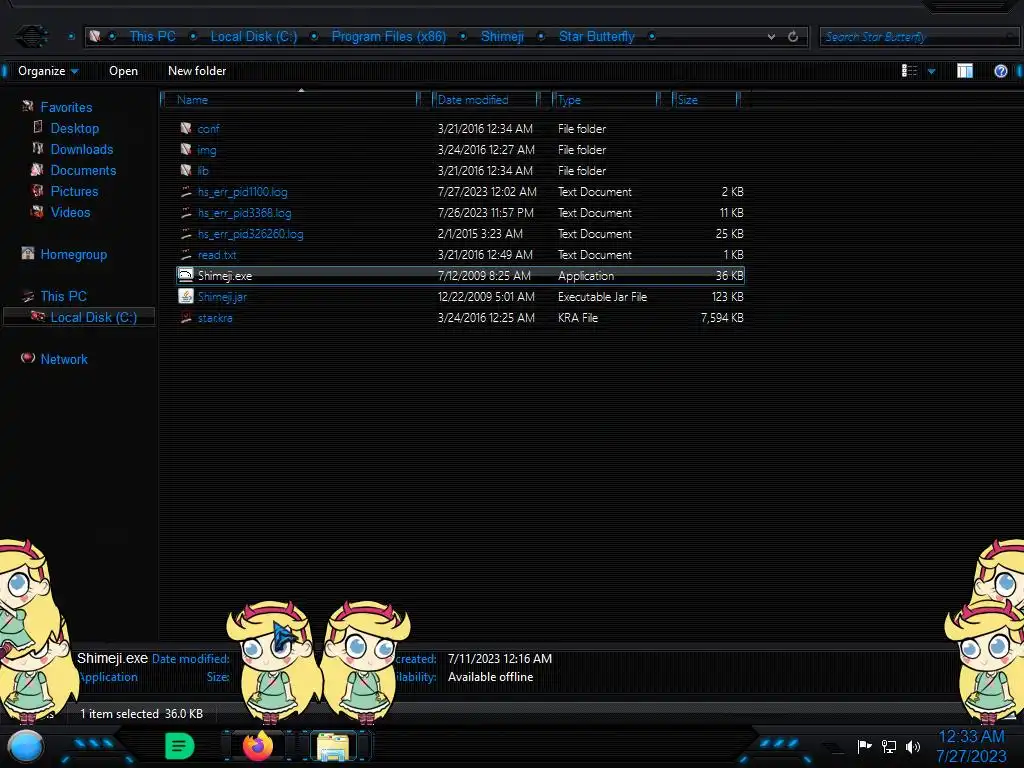The height and width of the screenshot is (768, 1024).
Task: Open Downloads in the sidebar
Action: point(82,149)
